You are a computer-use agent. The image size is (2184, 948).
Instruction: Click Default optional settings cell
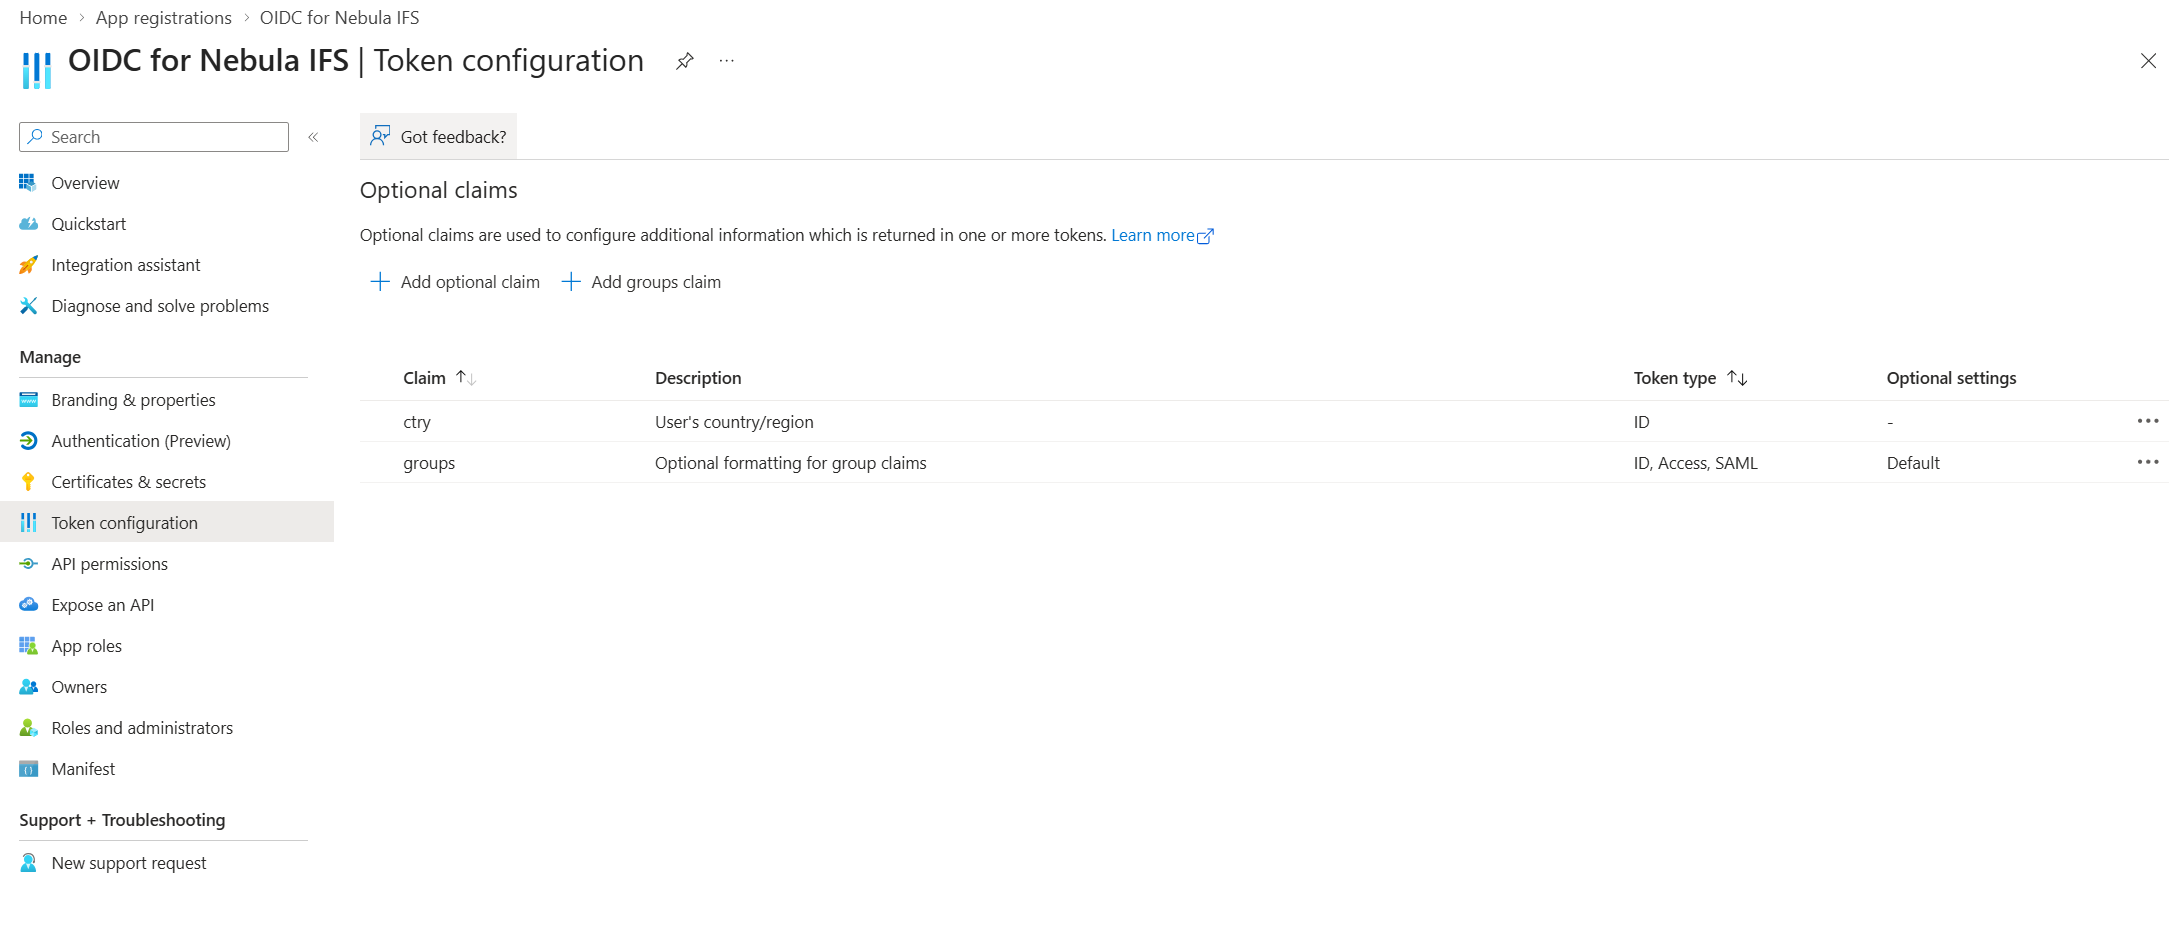(x=1913, y=463)
